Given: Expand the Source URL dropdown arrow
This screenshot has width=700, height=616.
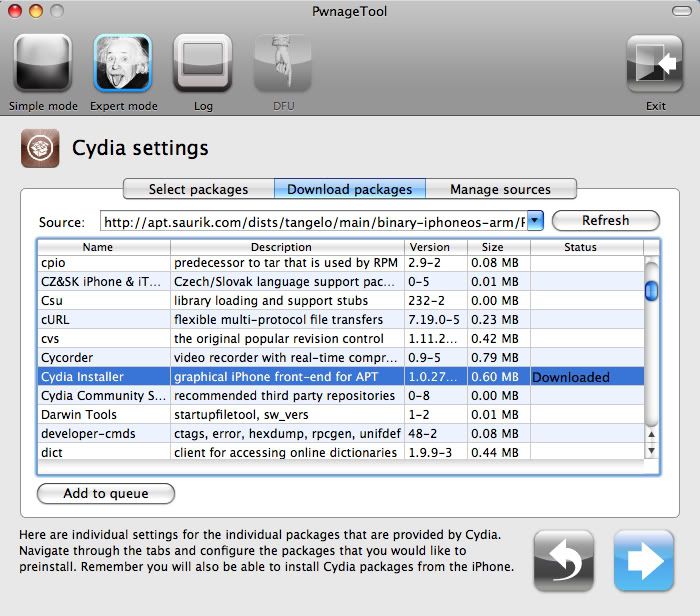Looking at the screenshot, I should click(535, 221).
